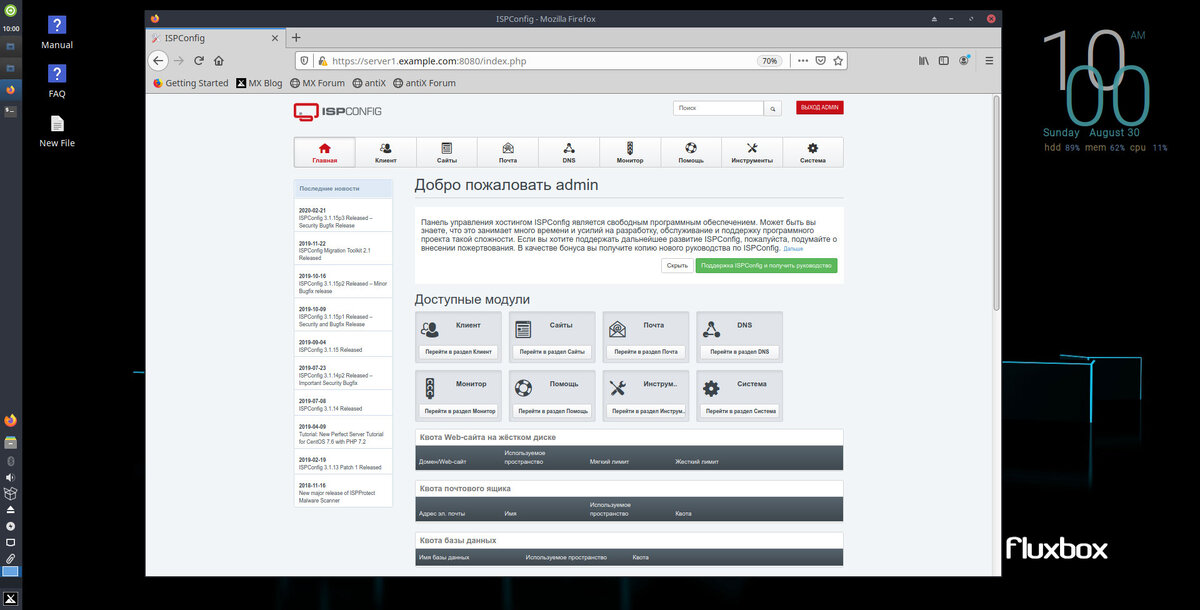Open file manager icon in left dock
Viewport: 1200px width, 610px height.
pyautogui.click(x=11, y=442)
